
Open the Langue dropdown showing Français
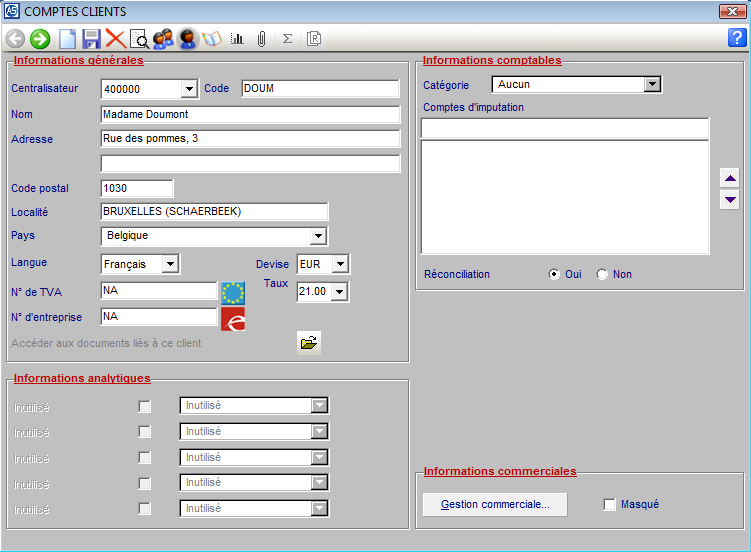coord(170,264)
